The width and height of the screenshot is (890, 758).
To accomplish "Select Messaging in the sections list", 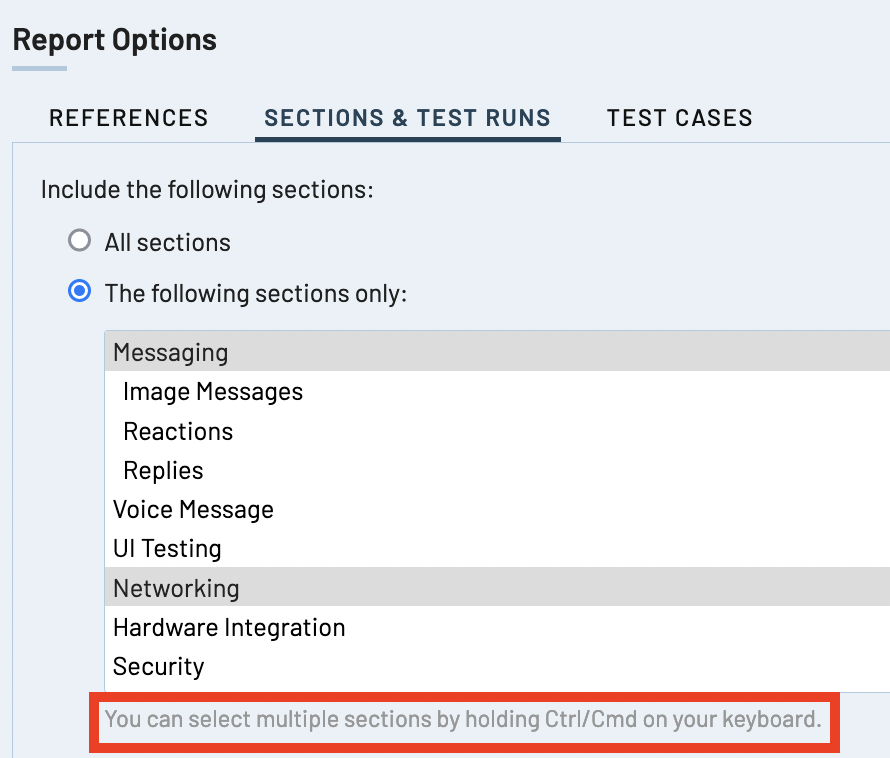I will (170, 352).
